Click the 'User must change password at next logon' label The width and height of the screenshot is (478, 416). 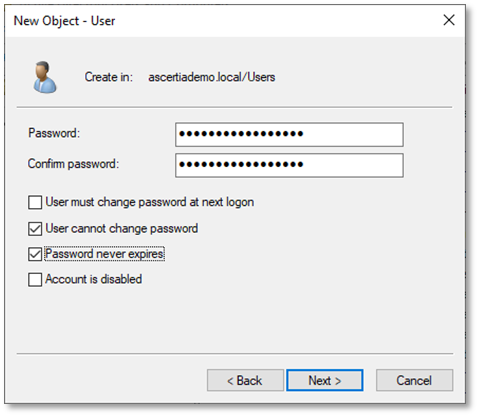coord(150,202)
